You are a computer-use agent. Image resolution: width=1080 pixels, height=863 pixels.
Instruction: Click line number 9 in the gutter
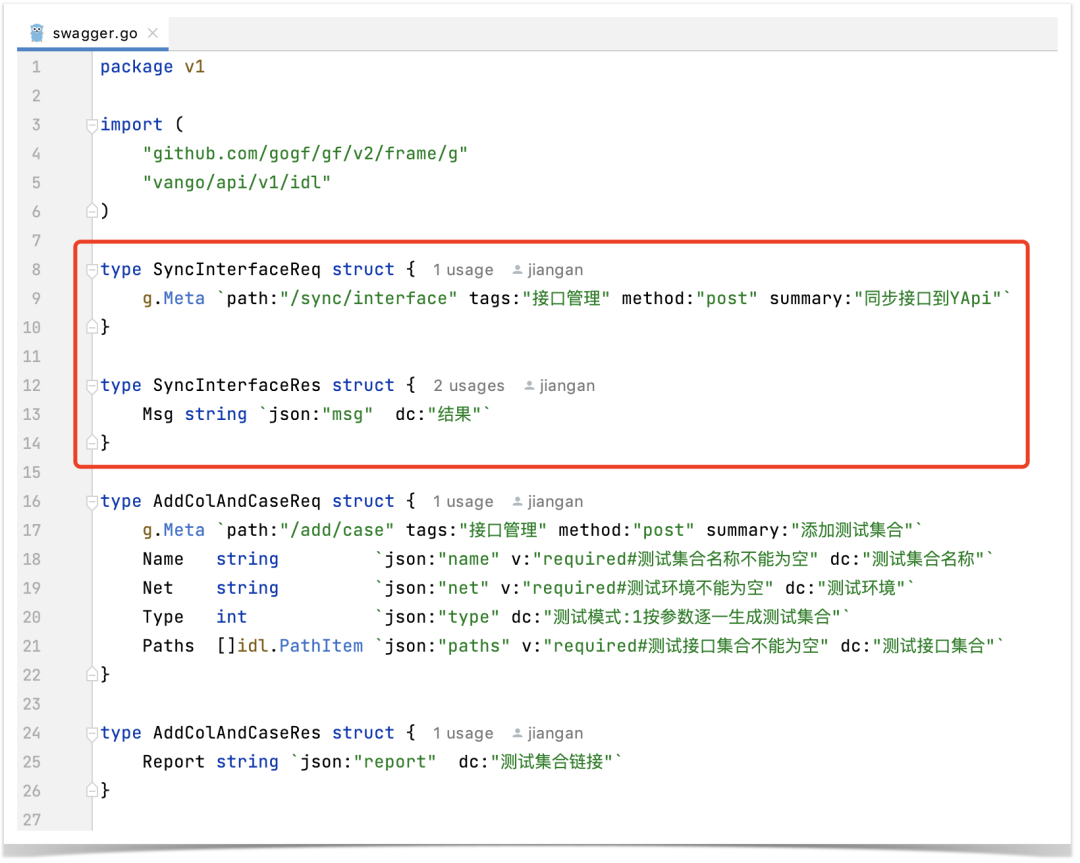pos(36,298)
